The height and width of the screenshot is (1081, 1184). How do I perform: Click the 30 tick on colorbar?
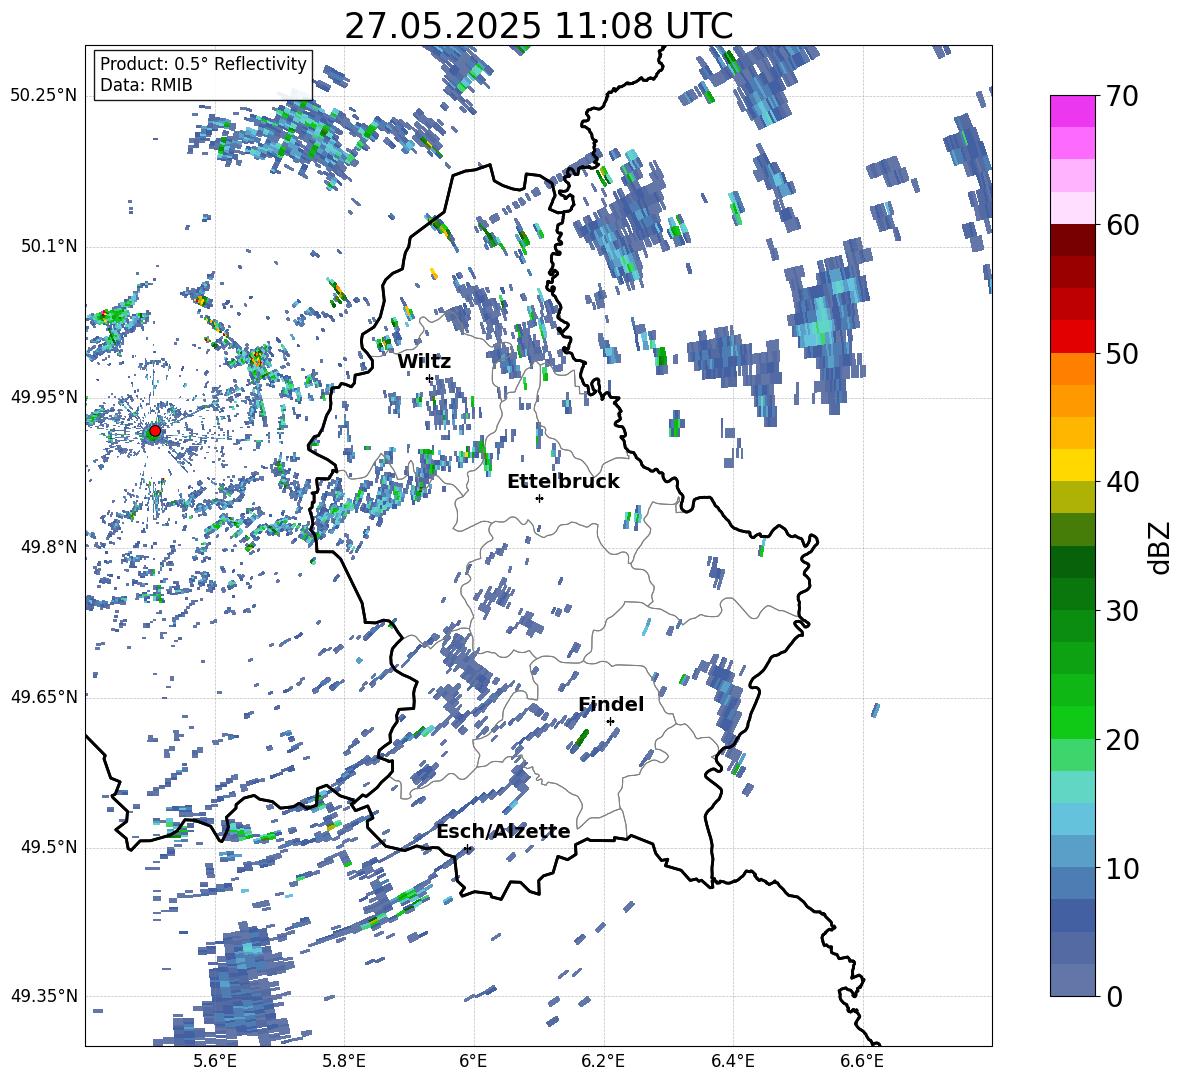[x=1121, y=611]
